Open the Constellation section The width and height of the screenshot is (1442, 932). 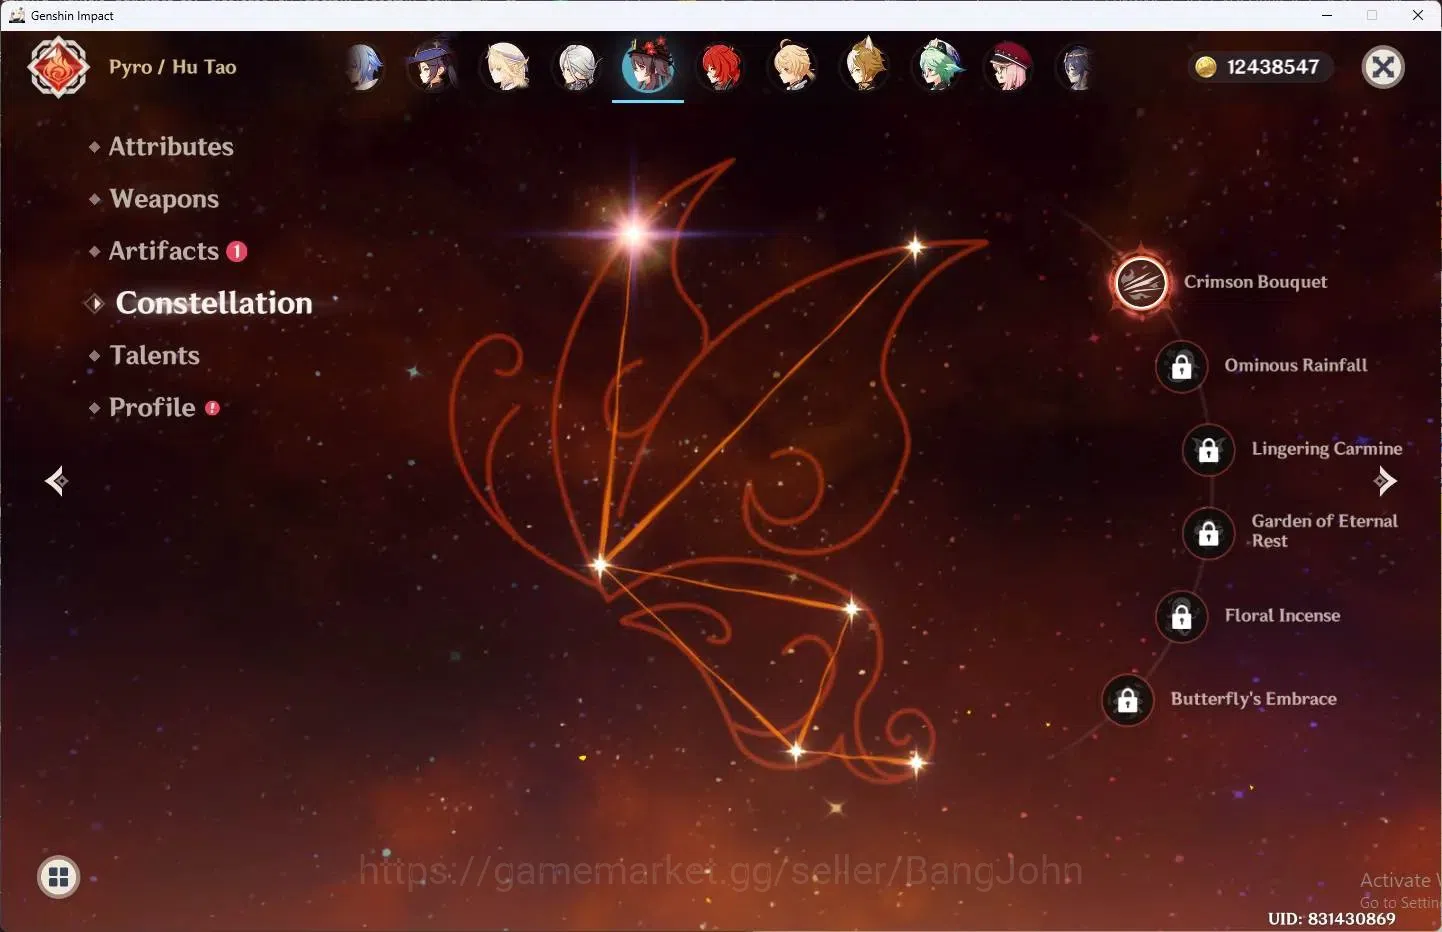click(213, 303)
